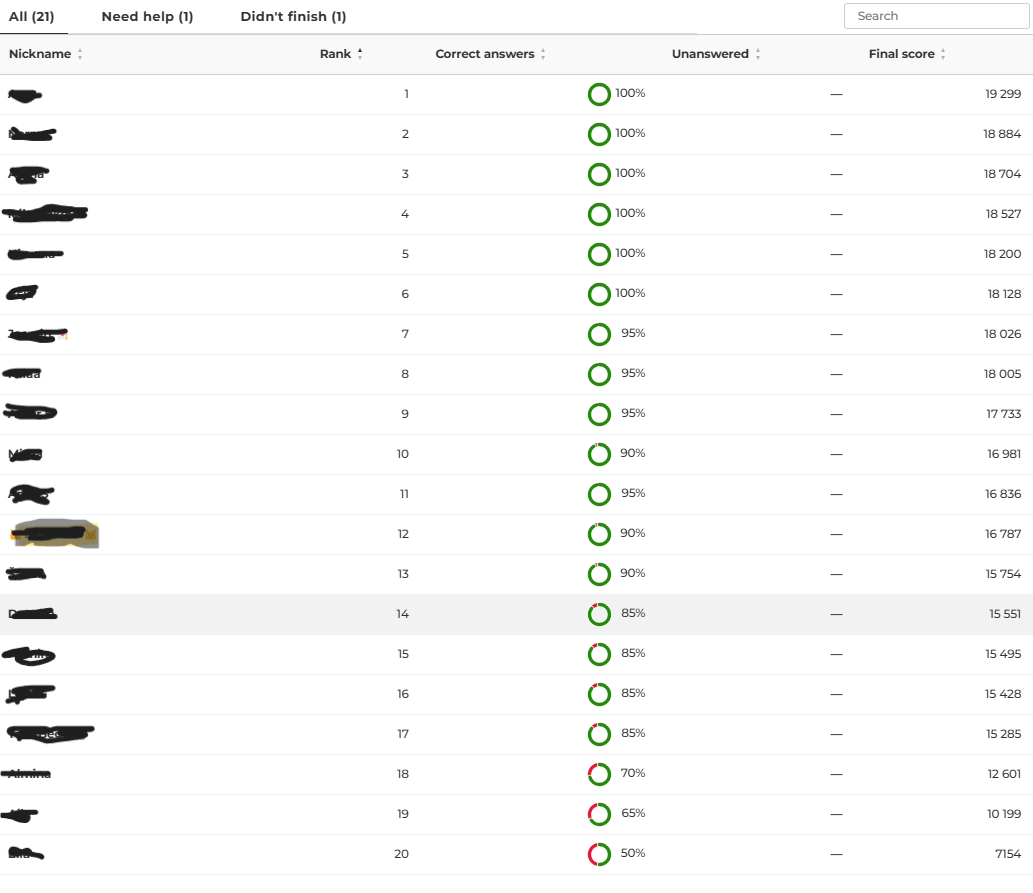Click the Correct answers column header

pos(485,54)
